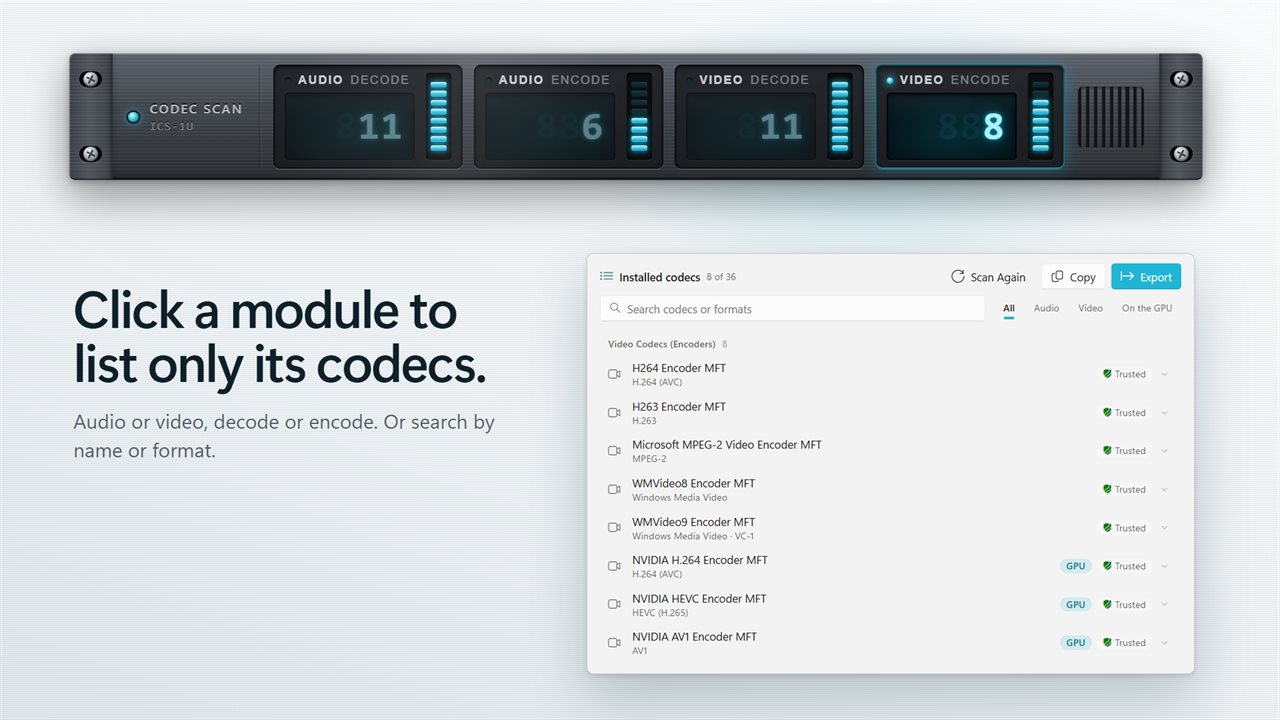The width and height of the screenshot is (1280, 720).
Task: Expand the NVIDIA AV1 Encoder MFT chevron
Action: (1164, 643)
